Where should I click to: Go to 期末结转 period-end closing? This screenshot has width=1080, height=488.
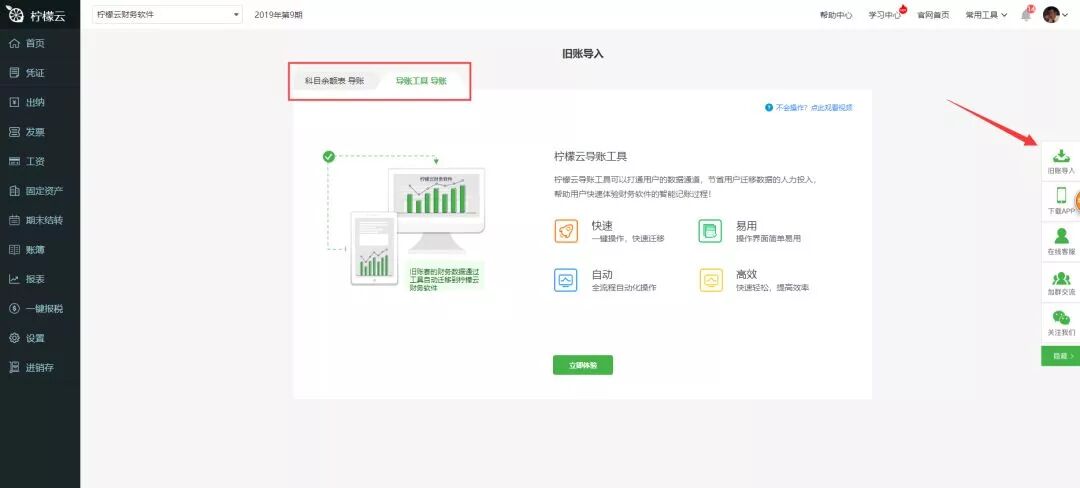tap(40, 220)
